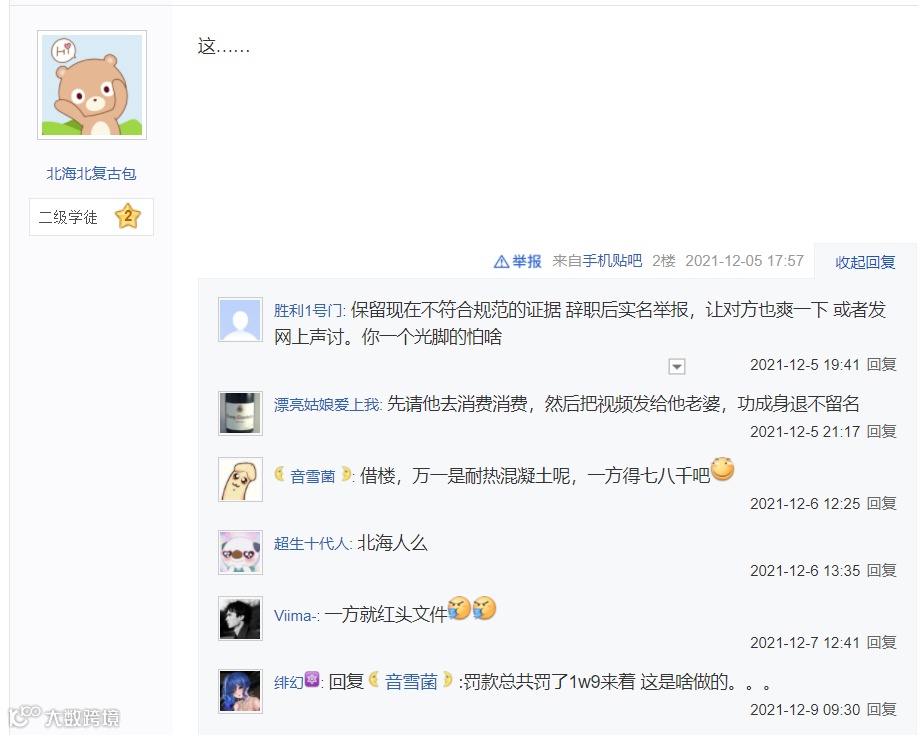918x735 pixels.
Task: Click Viima- black-and-white portrait avatar
Action: point(240,618)
